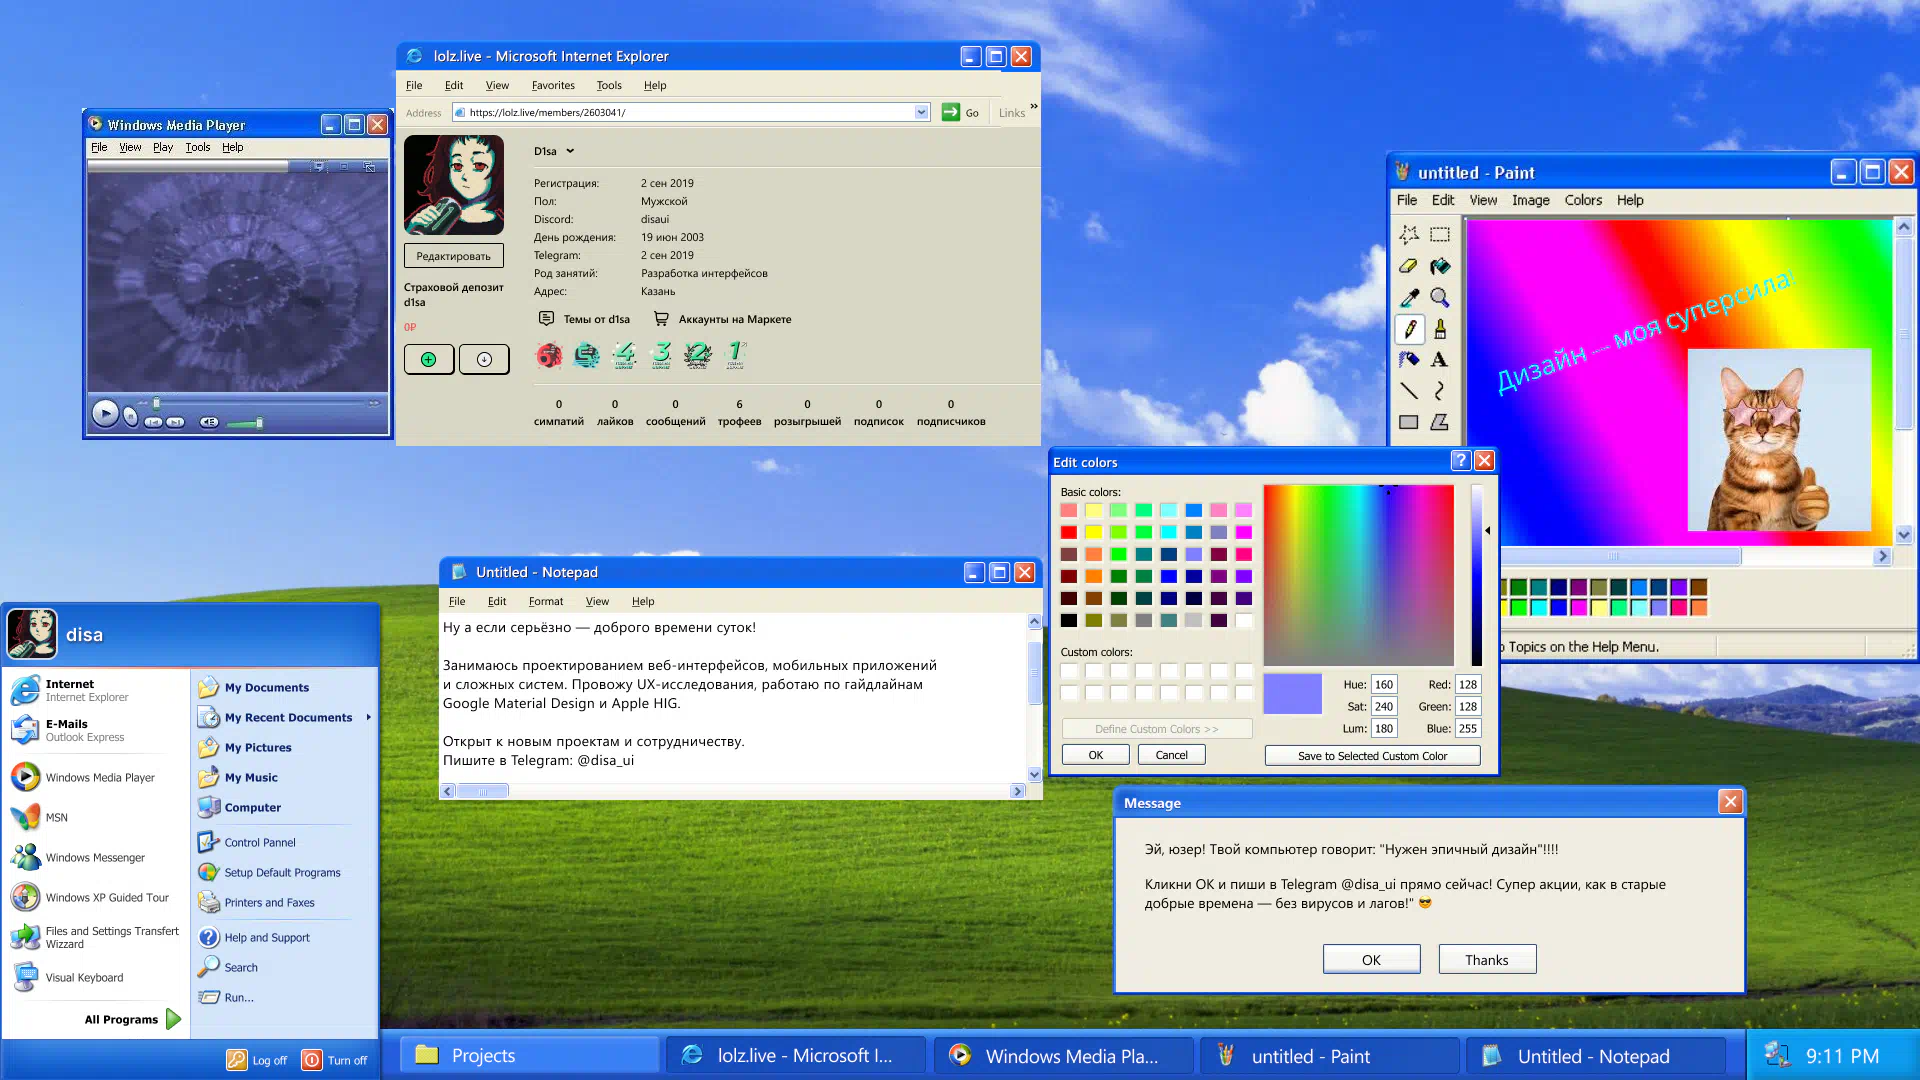Click the Редактировать button on profile

tap(453, 256)
